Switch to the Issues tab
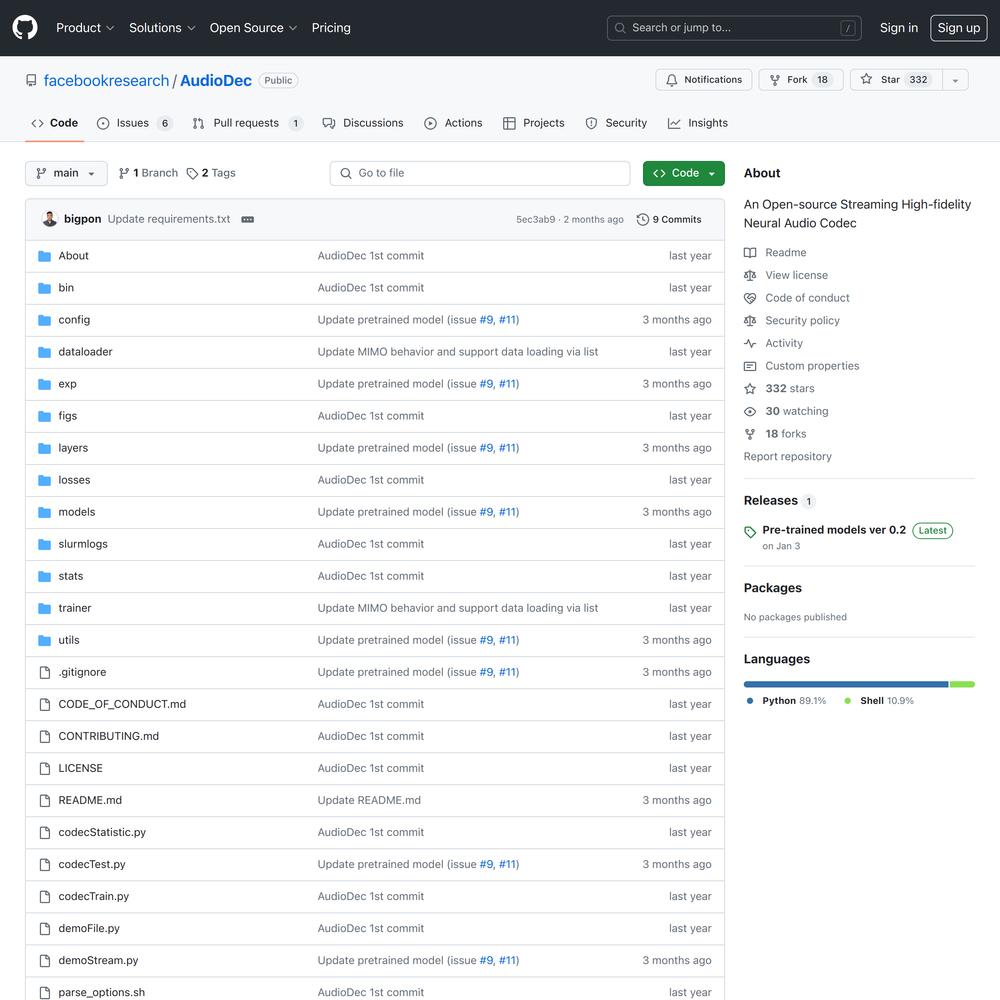This screenshot has width=1000, height=1000. point(135,123)
